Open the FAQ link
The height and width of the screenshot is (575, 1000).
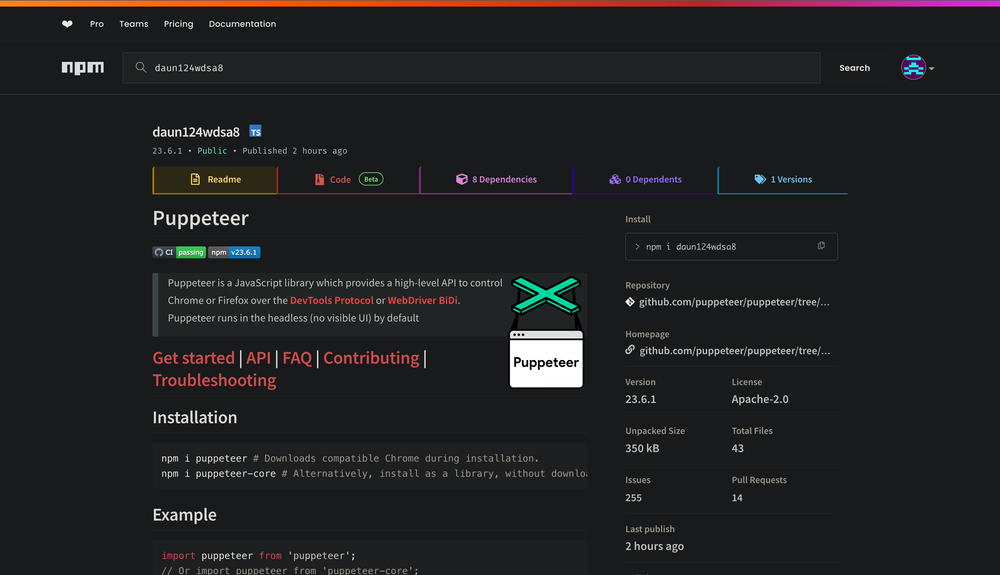(297, 358)
